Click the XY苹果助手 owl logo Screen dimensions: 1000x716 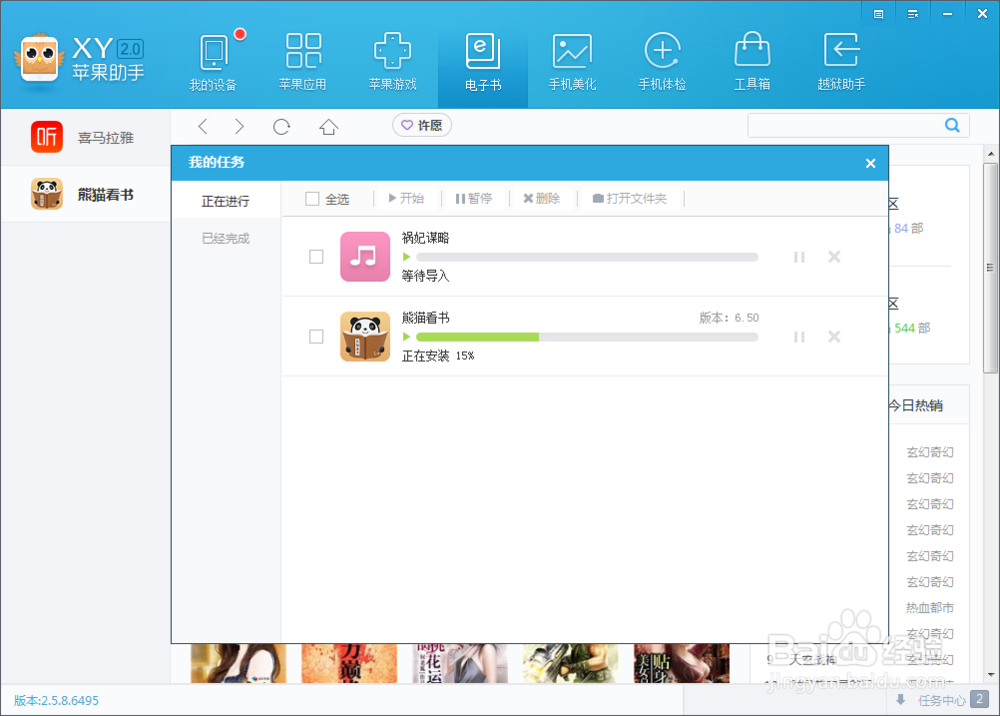coord(40,59)
